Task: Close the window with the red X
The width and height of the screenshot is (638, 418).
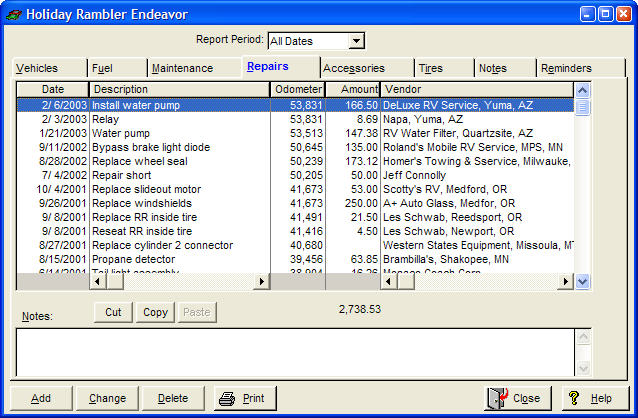Action: (x=624, y=14)
